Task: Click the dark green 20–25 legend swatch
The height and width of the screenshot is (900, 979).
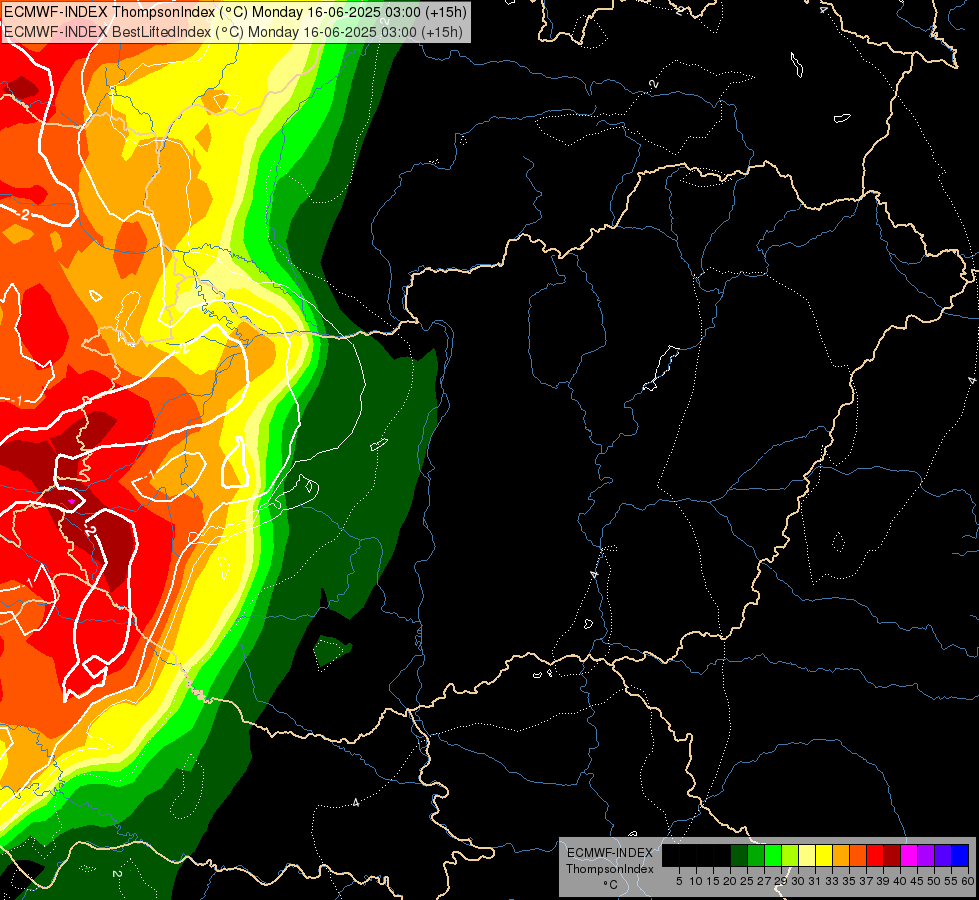Action: point(739,855)
